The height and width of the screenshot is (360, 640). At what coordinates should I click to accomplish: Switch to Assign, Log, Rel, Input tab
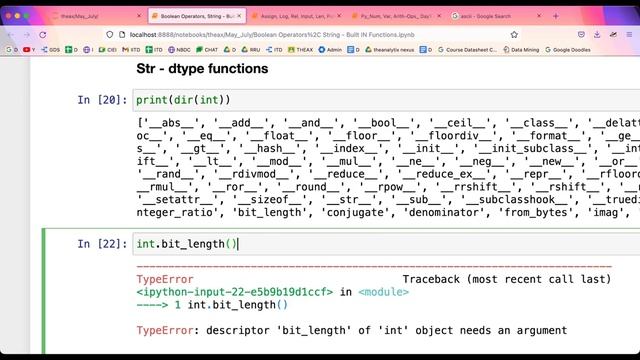297,16
